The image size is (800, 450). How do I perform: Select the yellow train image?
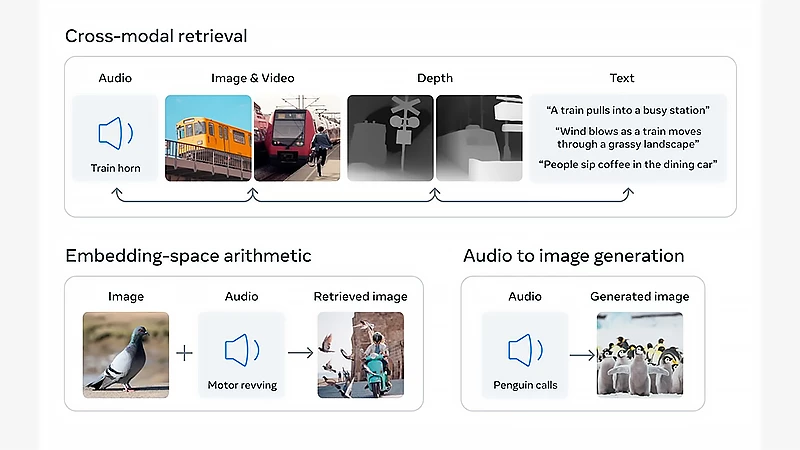[208, 138]
